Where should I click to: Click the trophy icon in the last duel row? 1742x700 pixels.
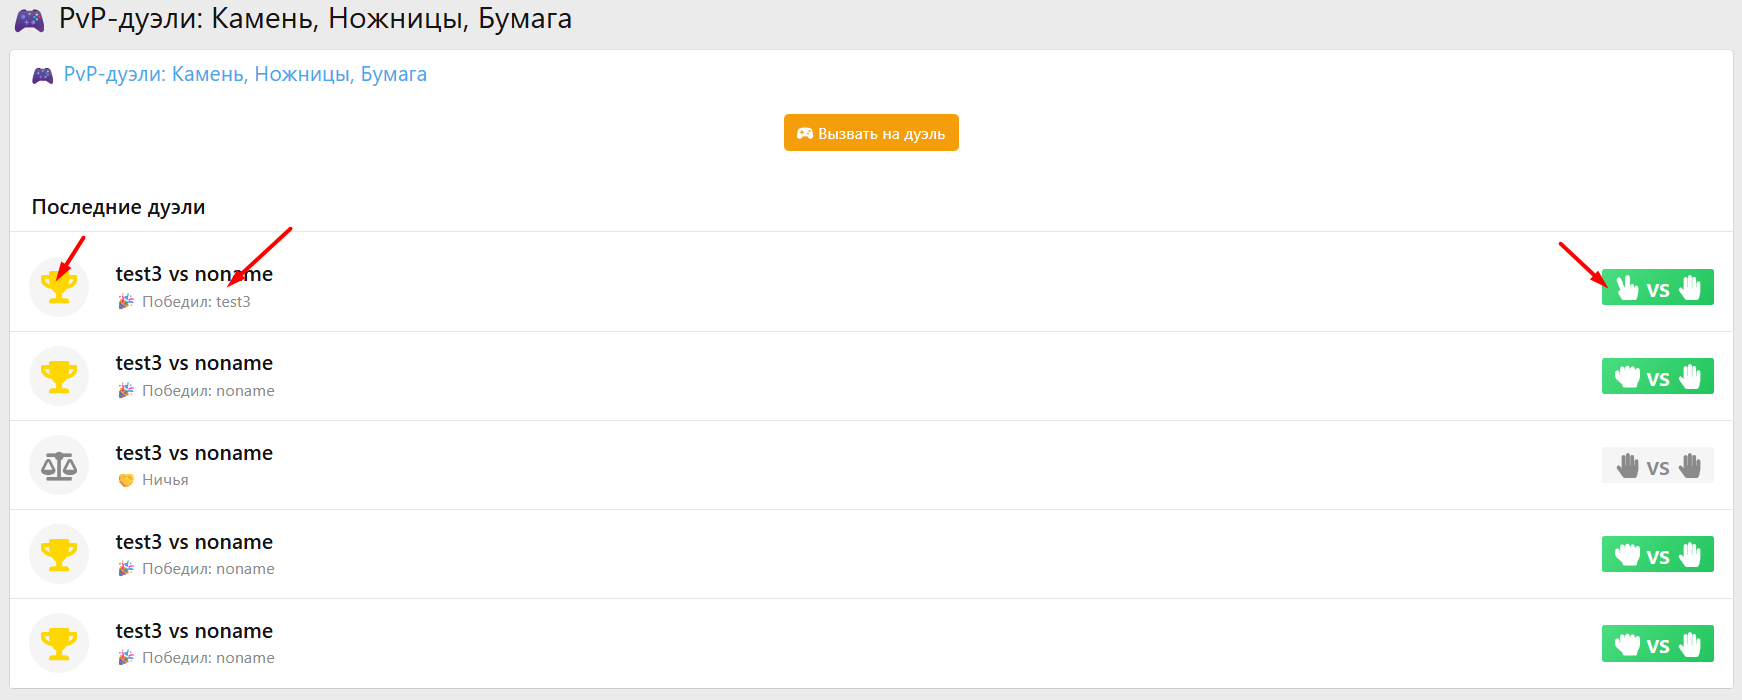coord(59,643)
